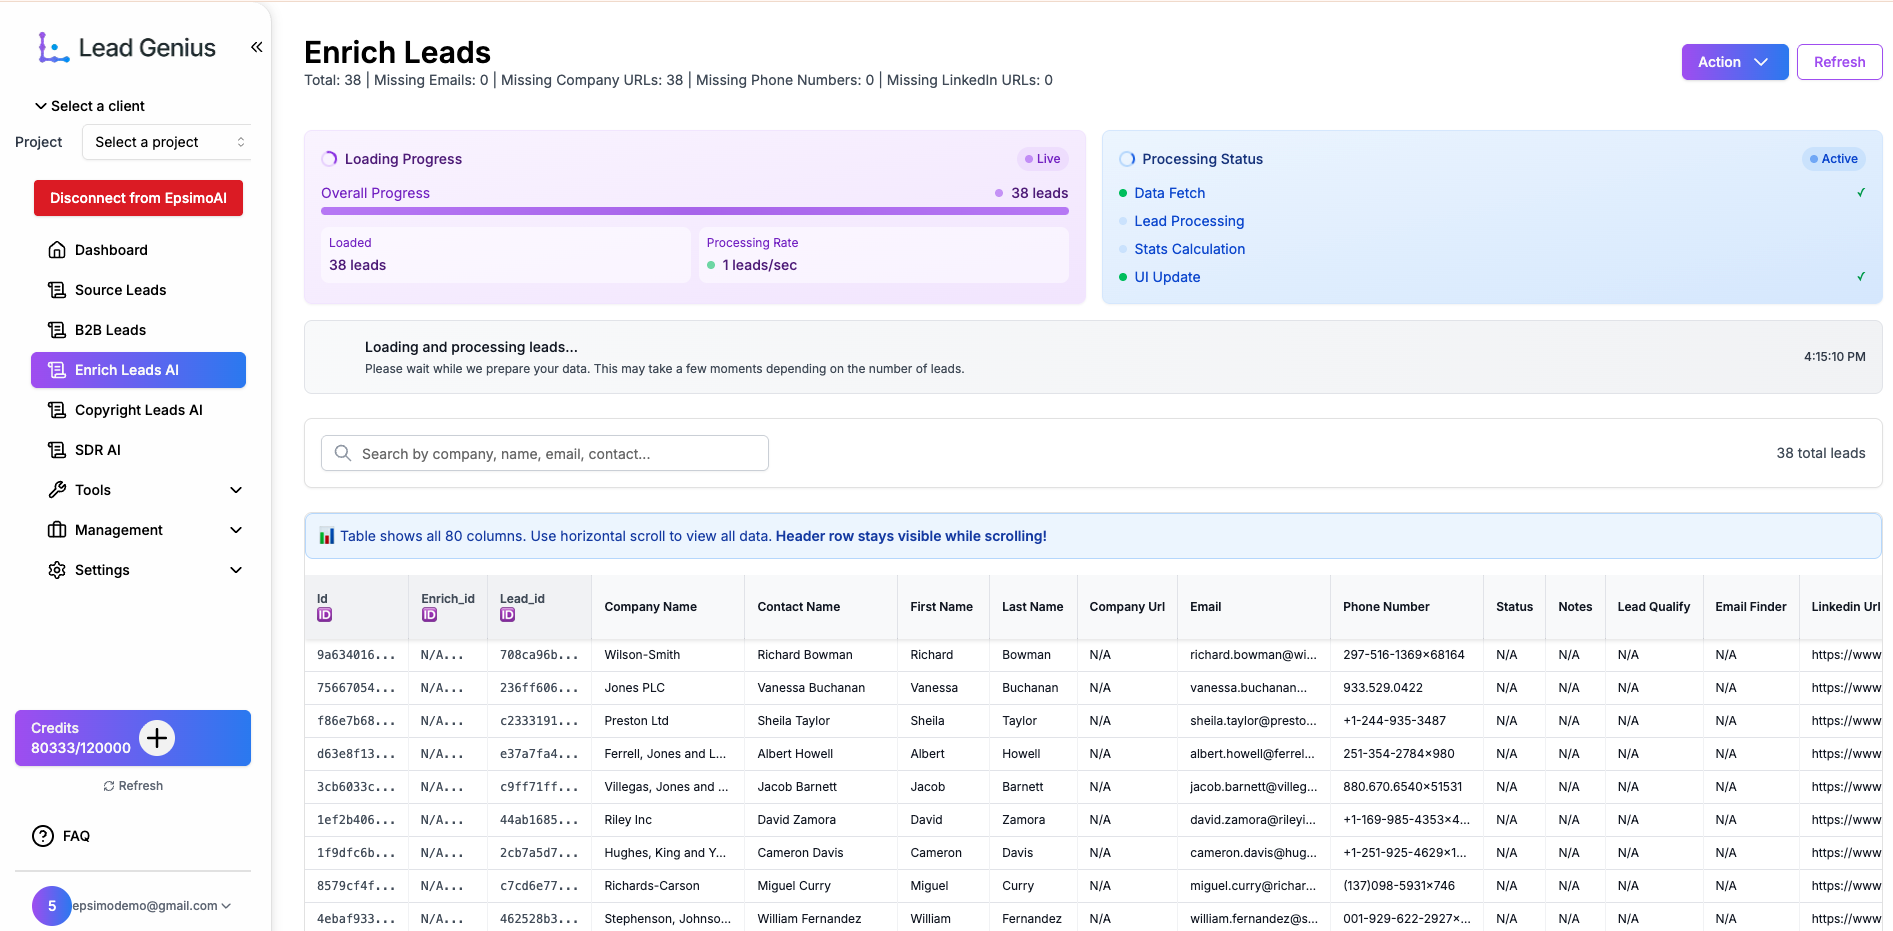Image resolution: width=1893 pixels, height=931 pixels.
Task: Click the Dashboard home icon
Action: pos(57,250)
